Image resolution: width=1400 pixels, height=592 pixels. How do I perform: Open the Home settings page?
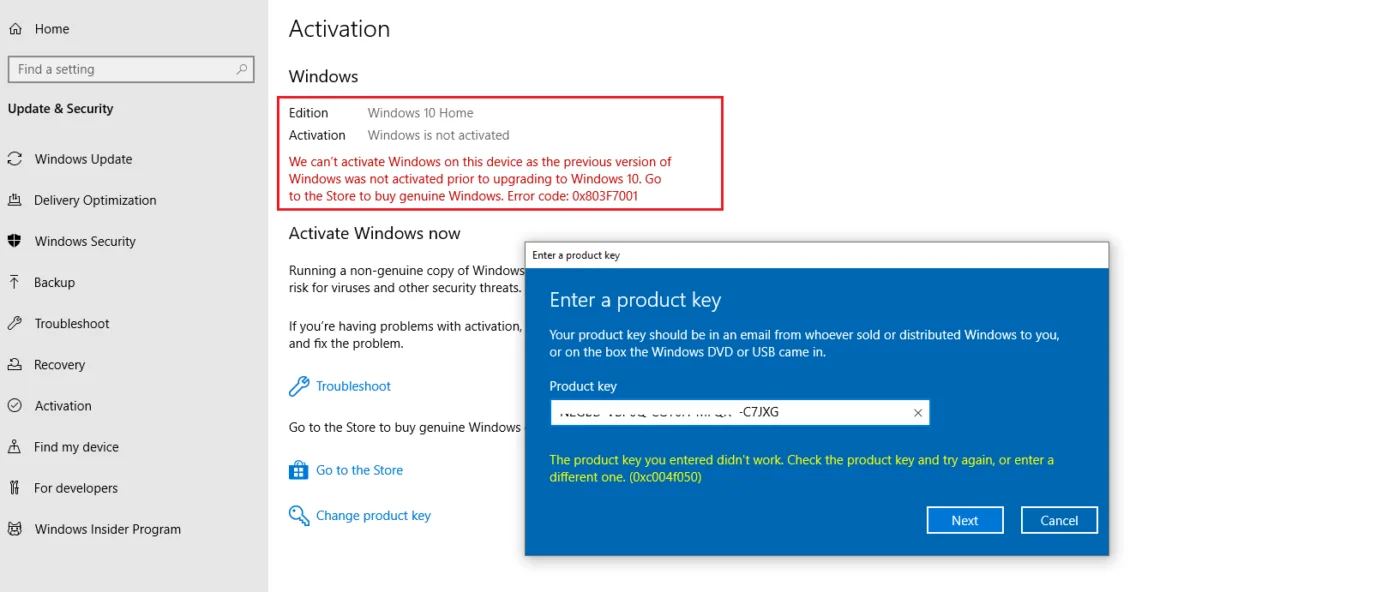pos(40,29)
